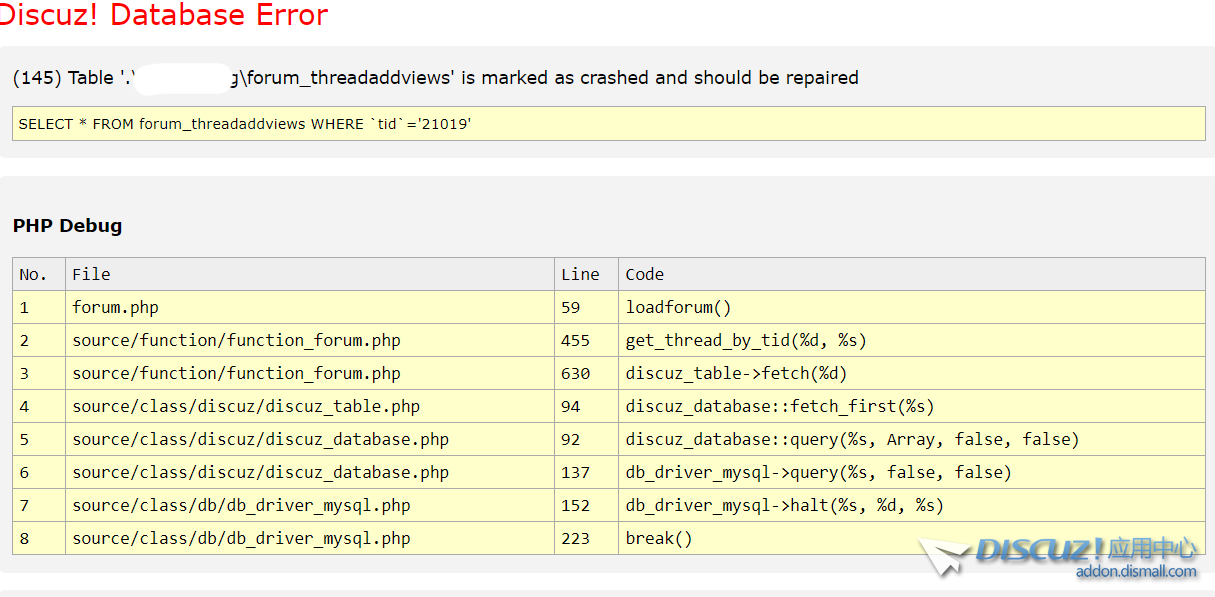
Task: Click the Discuz paper-plane logo icon
Action: tap(943, 556)
